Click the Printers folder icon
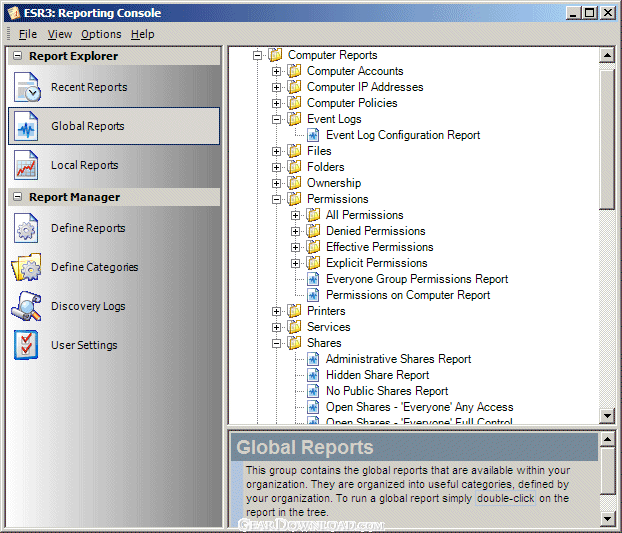 point(294,311)
